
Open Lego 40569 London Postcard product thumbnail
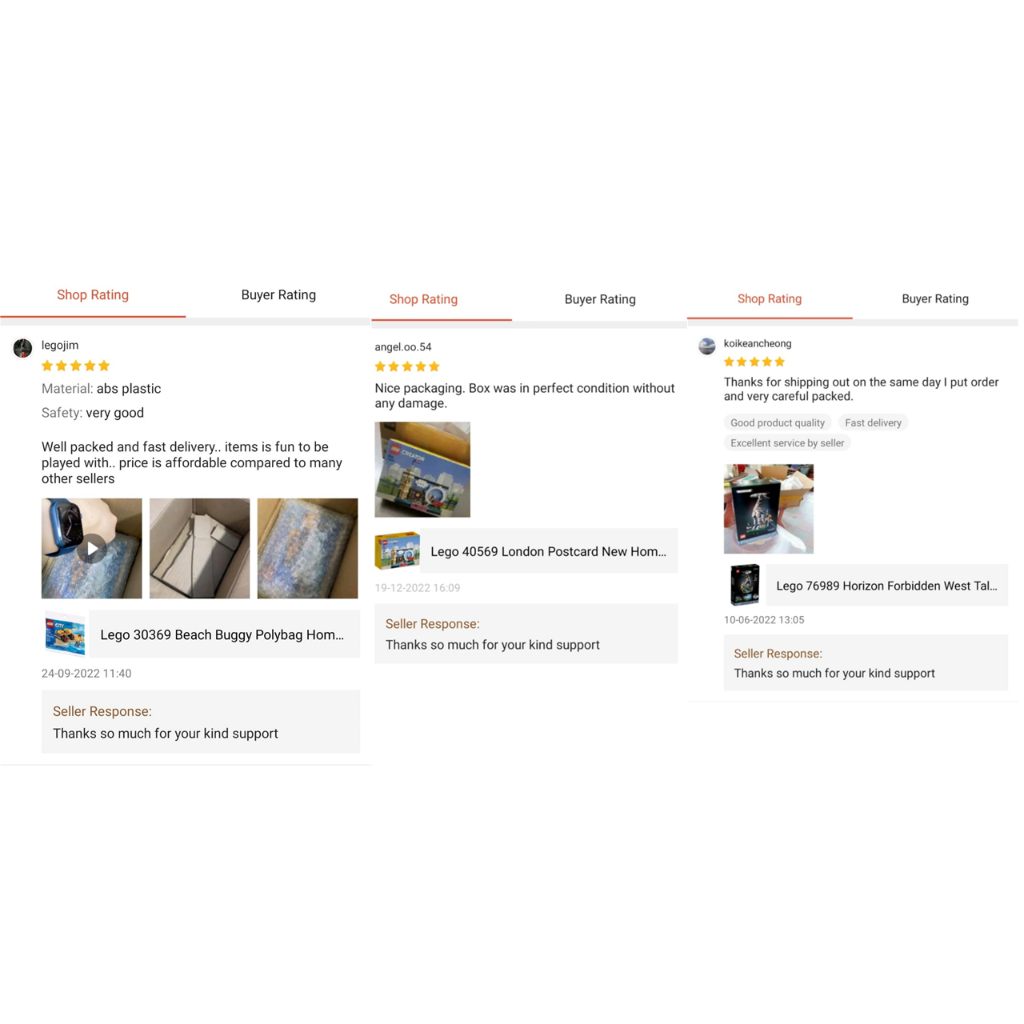(x=397, y=551)
